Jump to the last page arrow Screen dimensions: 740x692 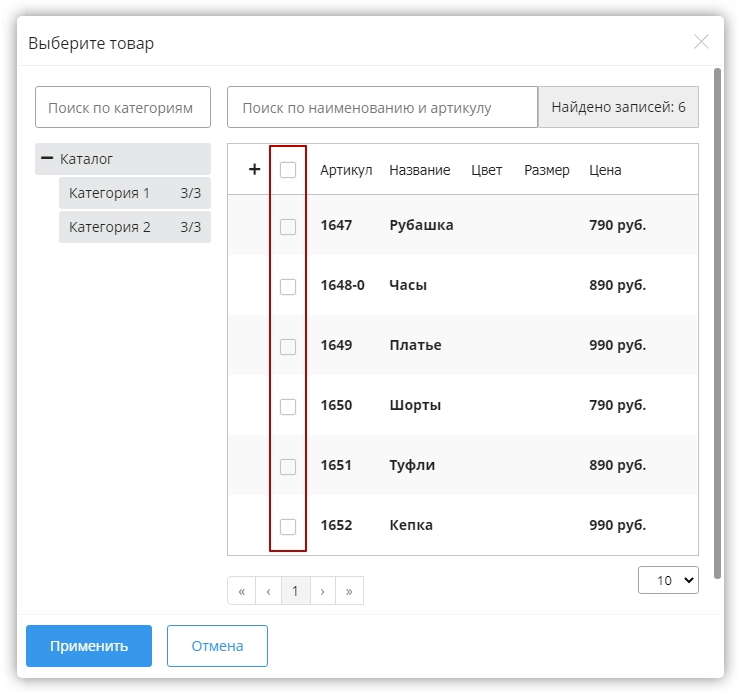coord(349,591)
